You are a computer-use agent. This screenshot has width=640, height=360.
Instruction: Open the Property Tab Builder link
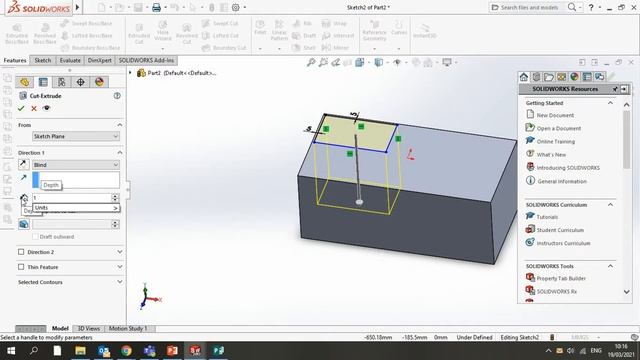[561, 278]
